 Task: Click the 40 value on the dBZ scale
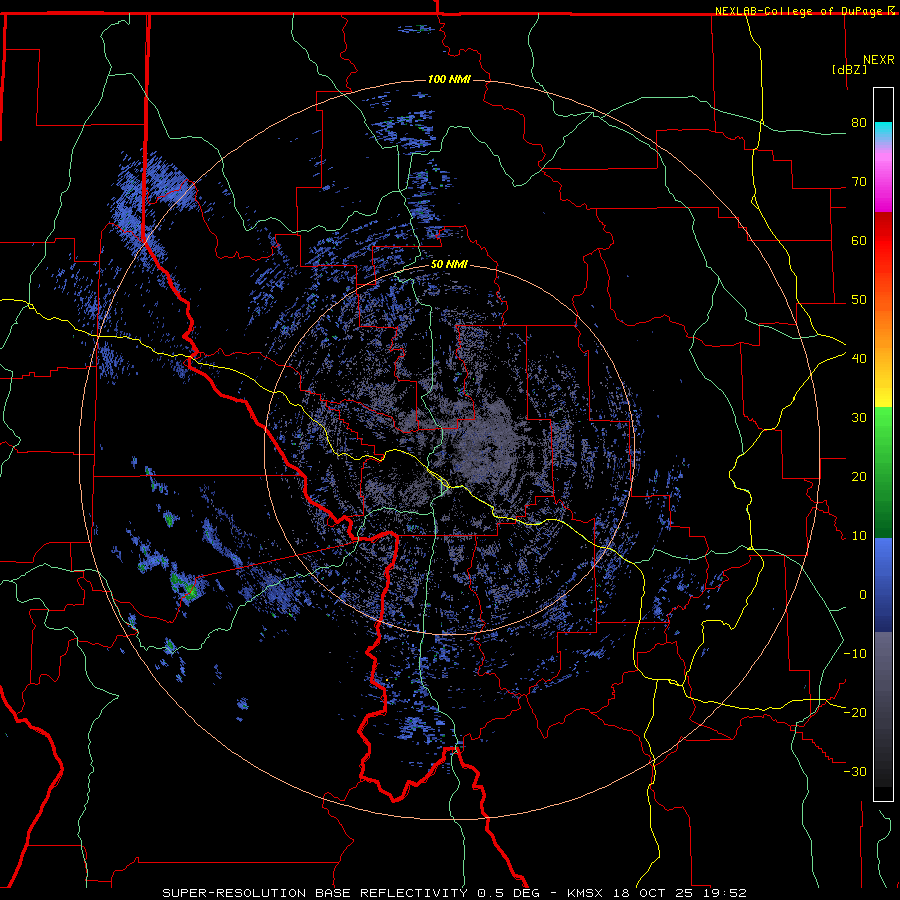tap(859, 359)
